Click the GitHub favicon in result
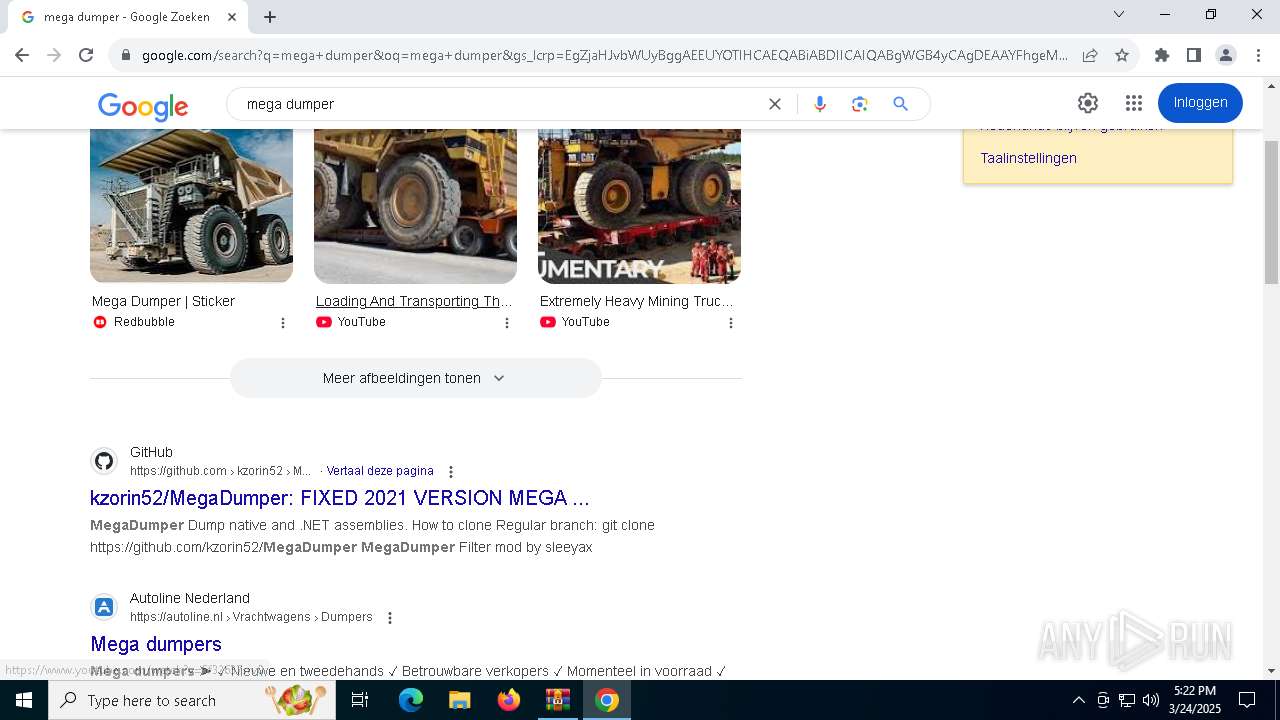Screen dimensions: 1280x720 click(104, 461)
